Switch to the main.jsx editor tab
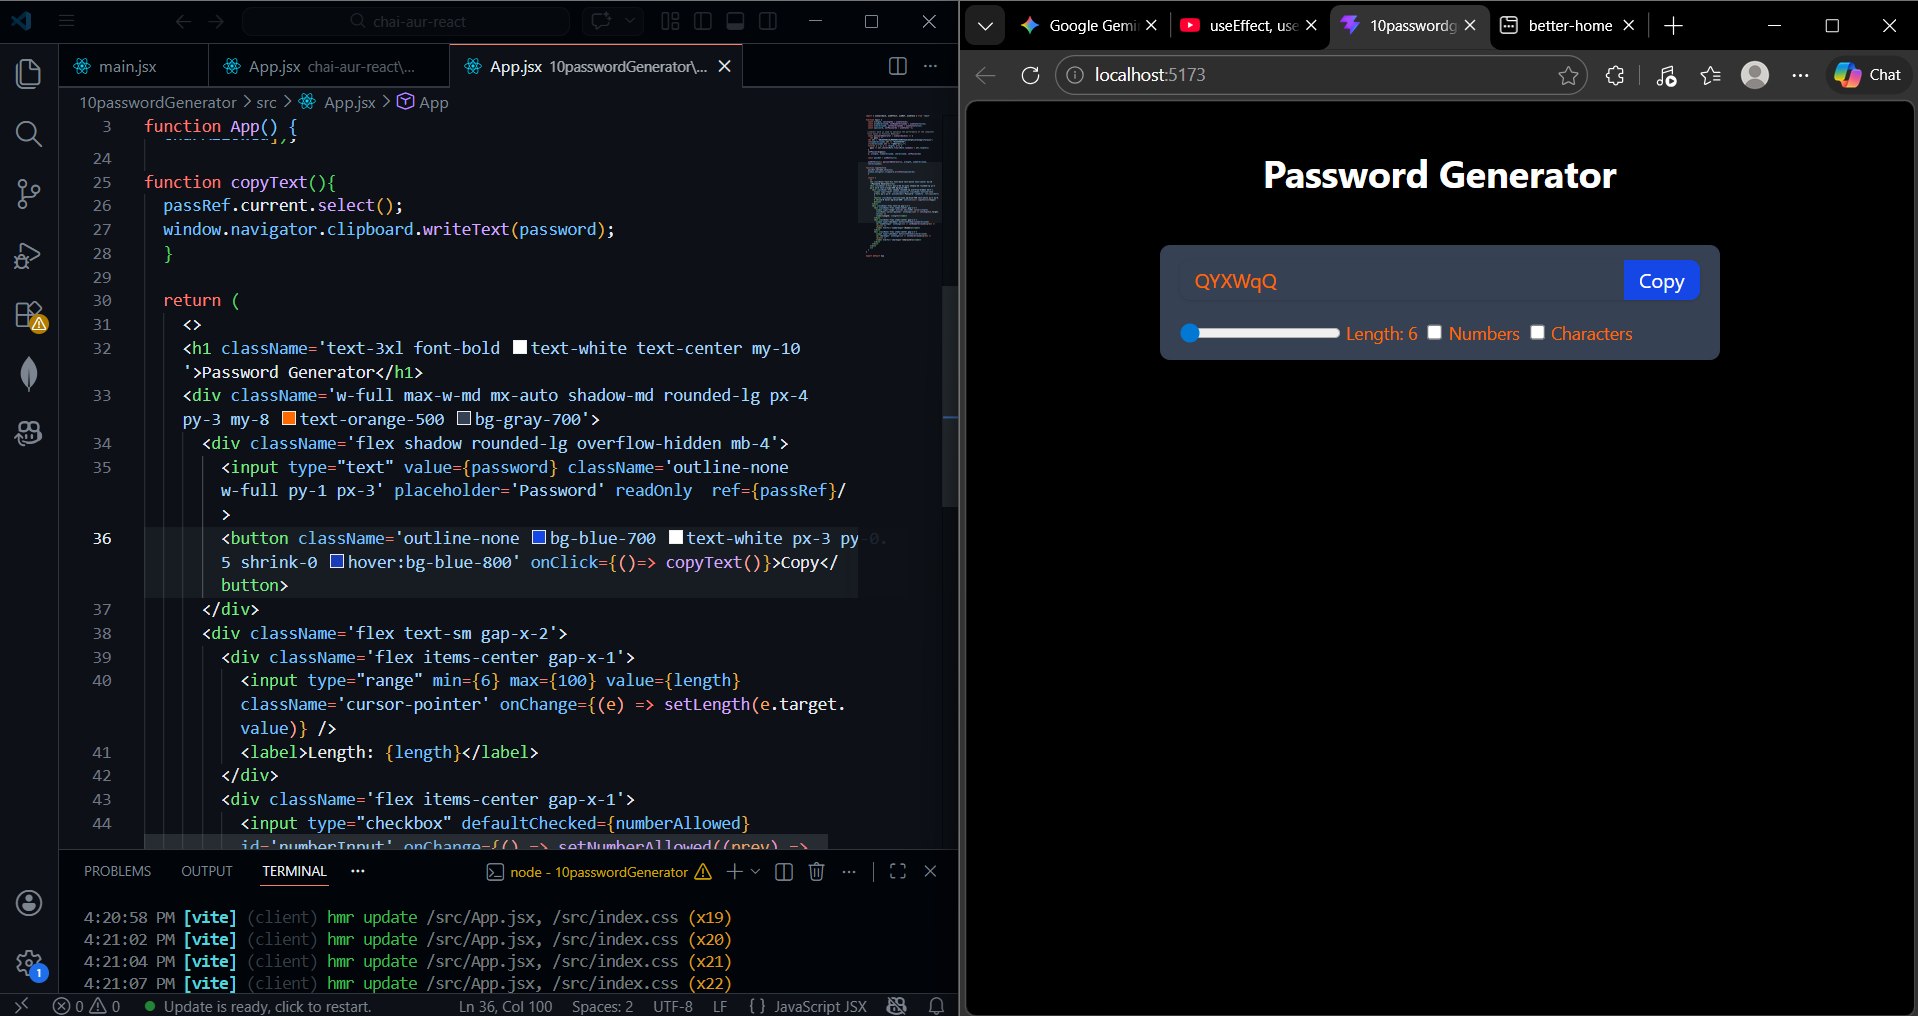Viewport: 1918px width, 1016px height. pyautogui.click(x=127, y=67)
